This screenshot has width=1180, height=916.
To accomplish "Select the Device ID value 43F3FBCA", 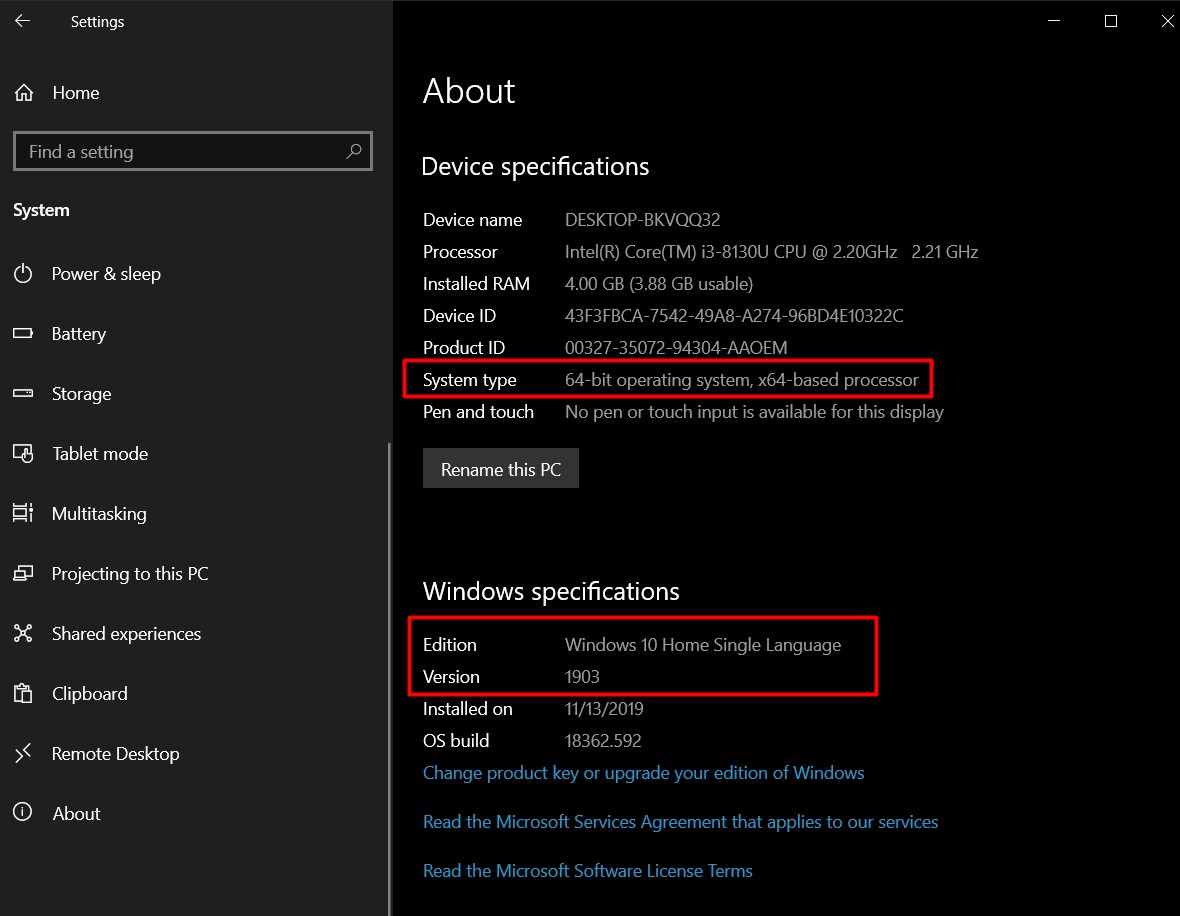I will (734, 316).
